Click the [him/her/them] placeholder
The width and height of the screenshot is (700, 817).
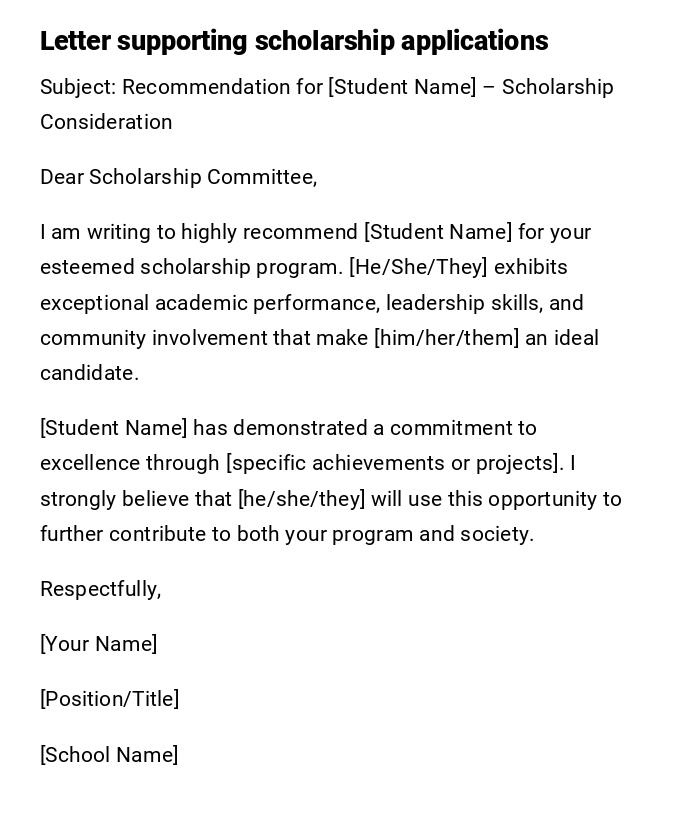click(x=446, y=339)
